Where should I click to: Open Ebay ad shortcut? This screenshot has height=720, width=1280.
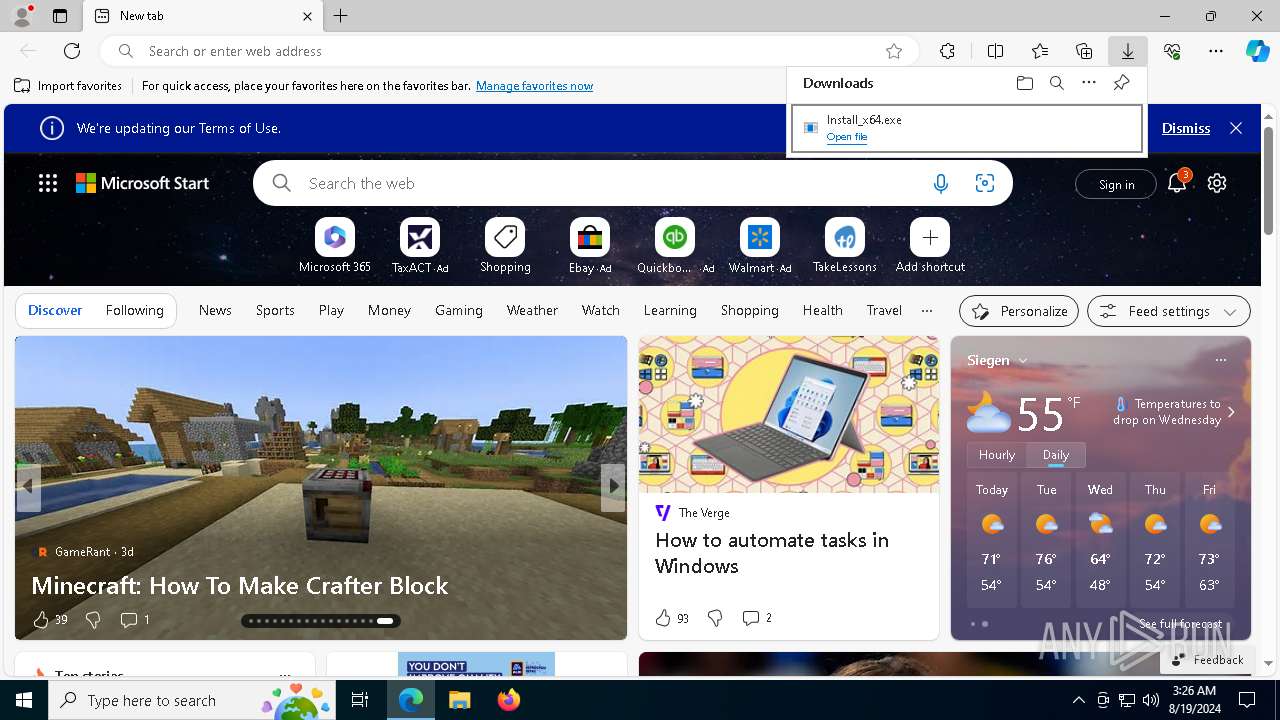[590, 246]
